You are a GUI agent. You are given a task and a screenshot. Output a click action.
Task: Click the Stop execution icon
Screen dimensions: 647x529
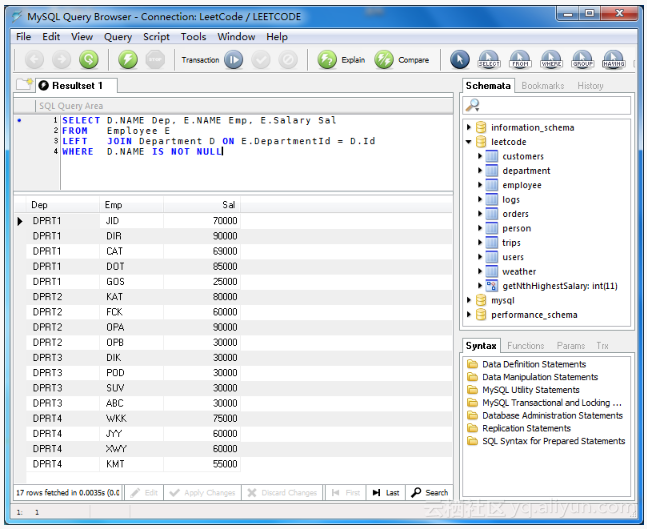[x=155, y=60]
